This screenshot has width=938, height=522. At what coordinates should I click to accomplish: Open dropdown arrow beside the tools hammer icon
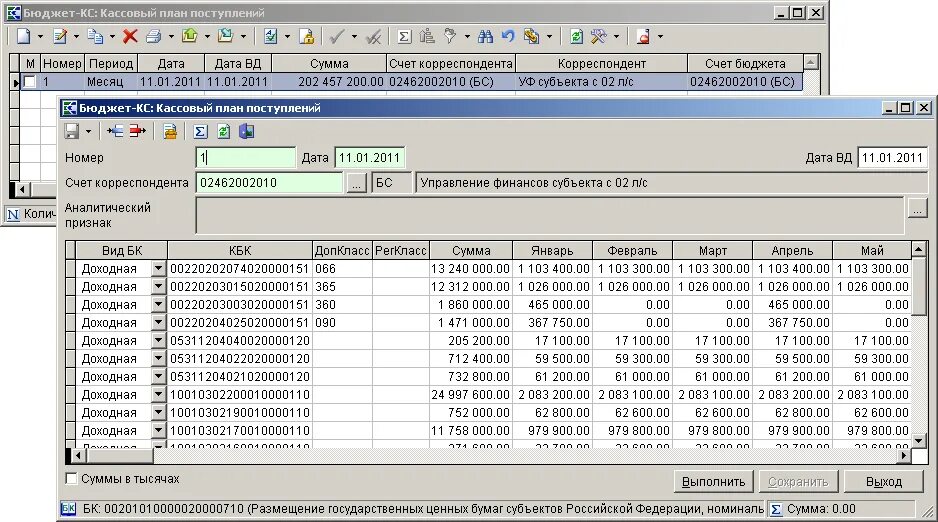(616, 37)
